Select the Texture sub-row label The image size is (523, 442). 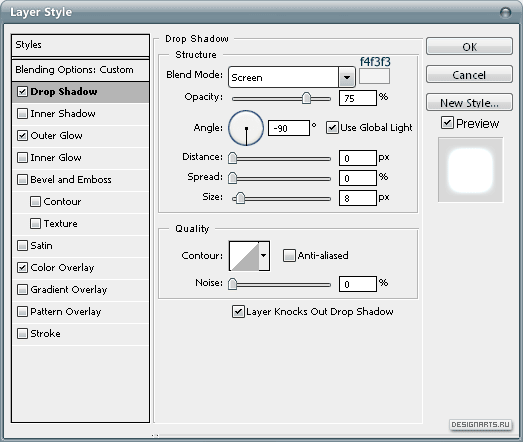pos(60,224)
